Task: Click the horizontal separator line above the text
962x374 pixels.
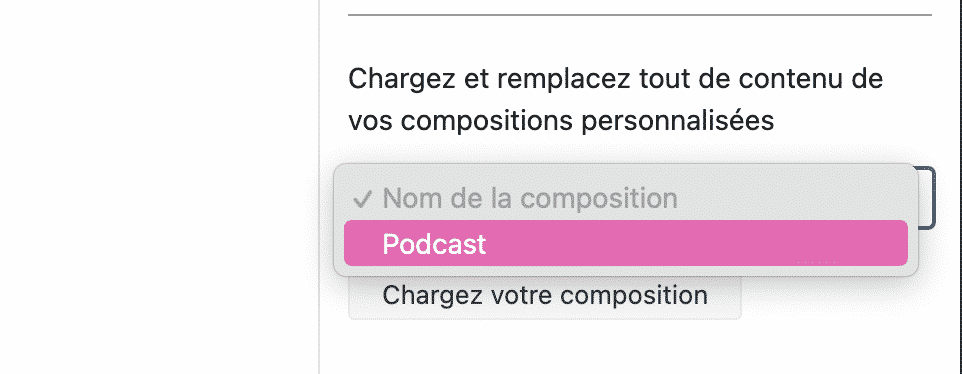Action: [x=639, y=14]
